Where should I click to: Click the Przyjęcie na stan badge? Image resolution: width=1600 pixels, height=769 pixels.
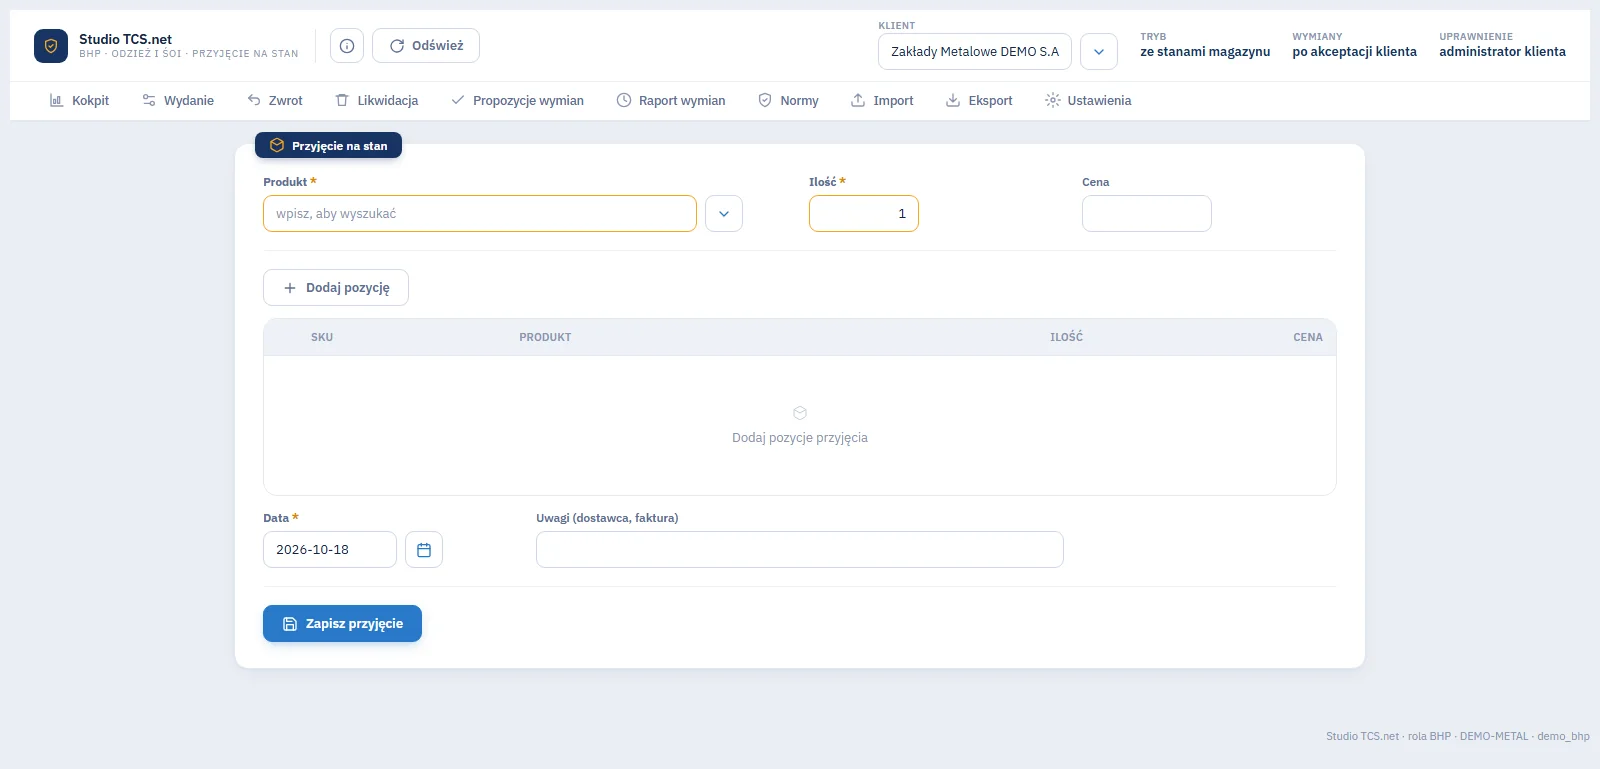coord(328,146)
